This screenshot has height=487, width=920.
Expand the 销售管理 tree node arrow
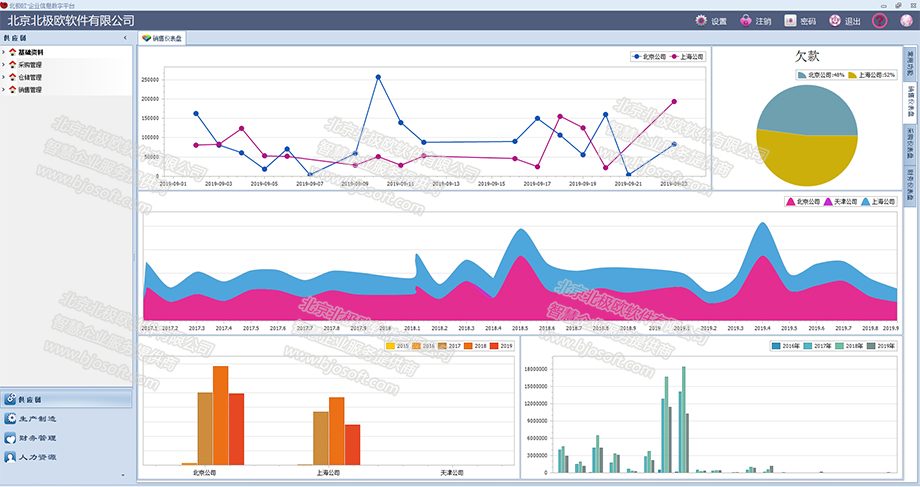point(4,90)
